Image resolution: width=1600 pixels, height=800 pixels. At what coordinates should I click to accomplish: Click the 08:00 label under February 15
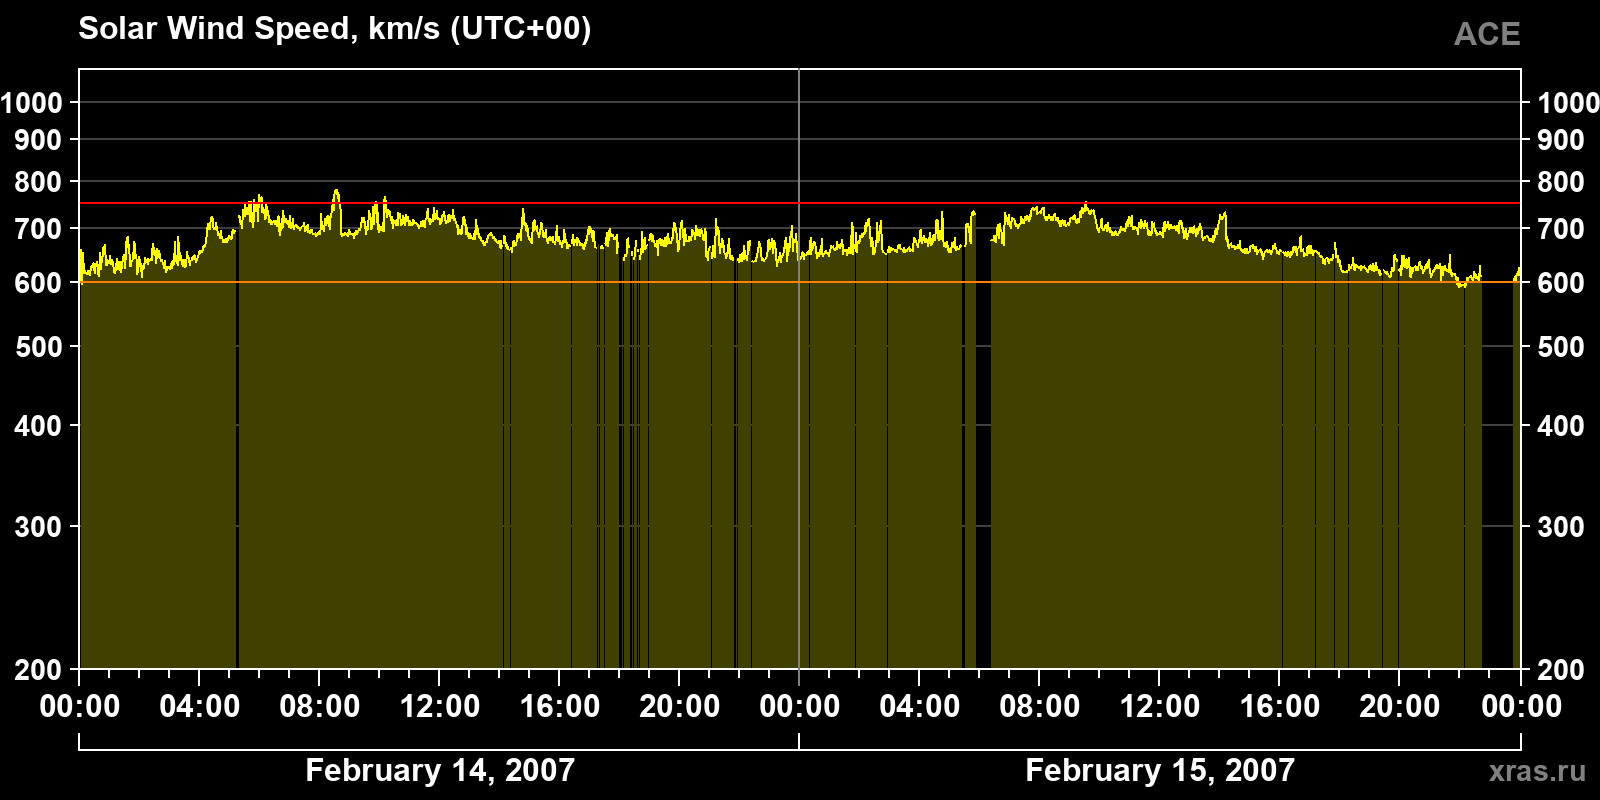coord(1040,707)
